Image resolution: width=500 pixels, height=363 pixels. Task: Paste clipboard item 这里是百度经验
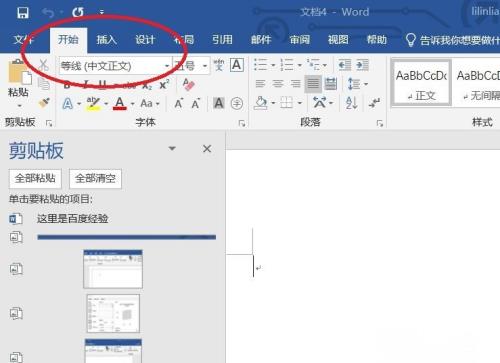coord(72,219)
